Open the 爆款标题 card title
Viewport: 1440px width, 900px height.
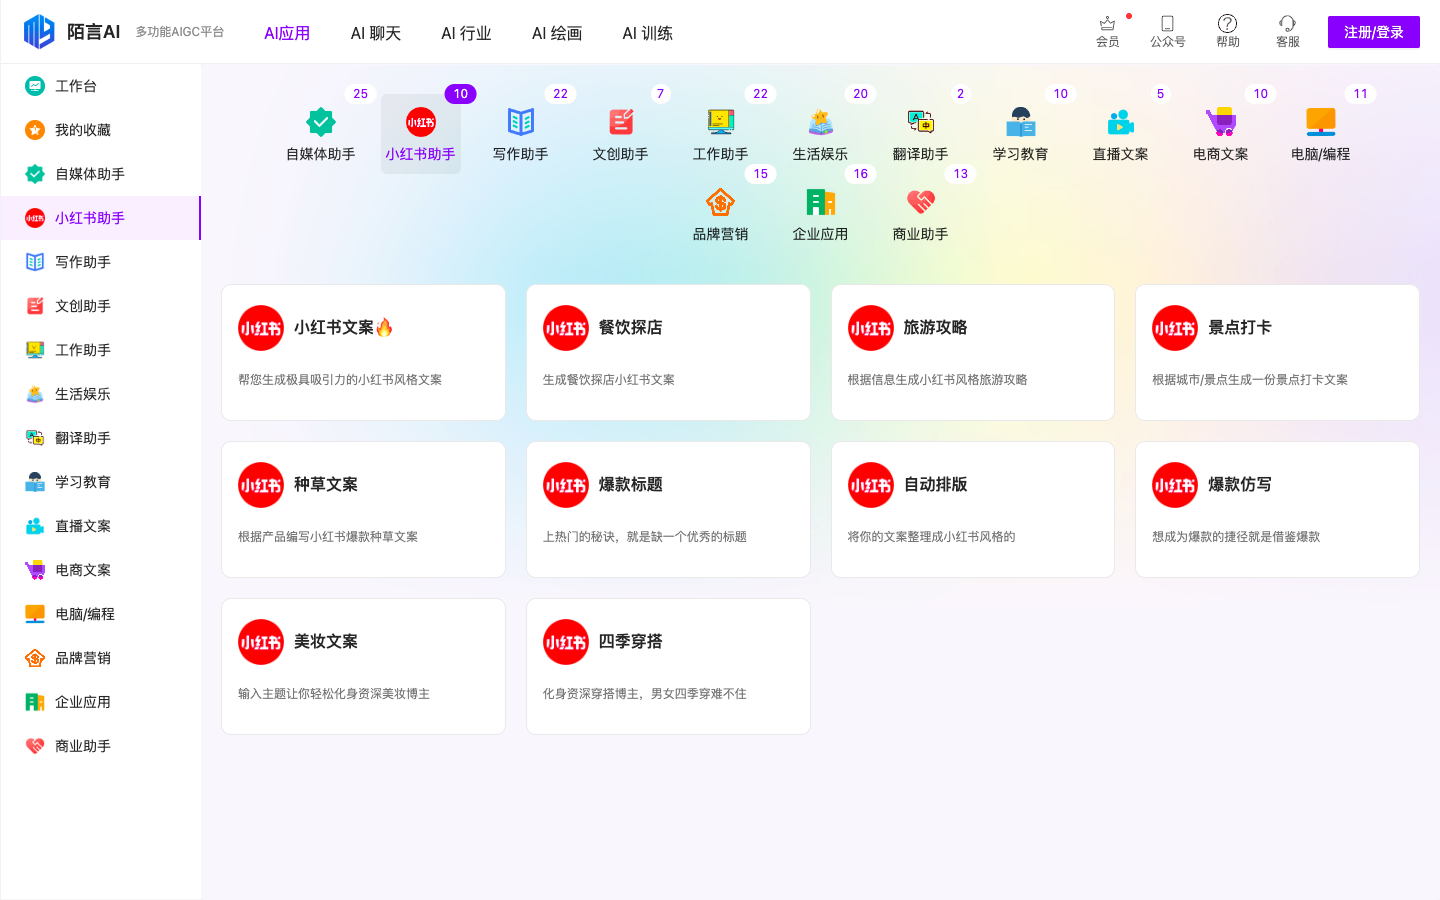pyautogui.click(x=630, y=484)
